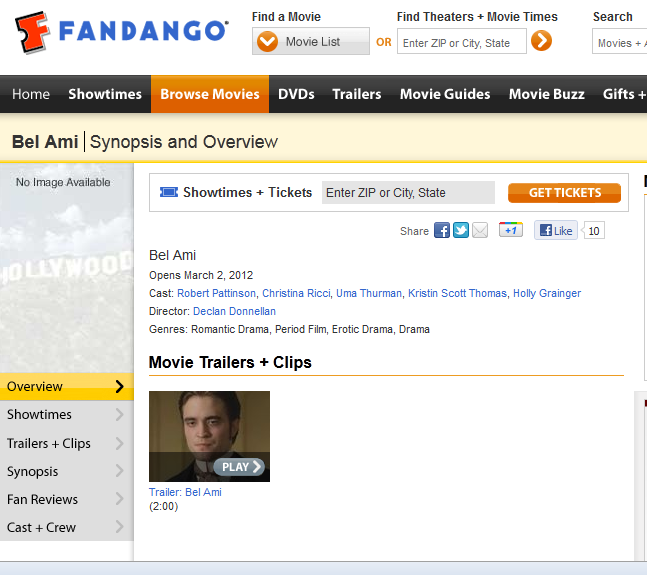647x575 pixels.
Task: Share via email envelope icon
Action: (480, 230)
